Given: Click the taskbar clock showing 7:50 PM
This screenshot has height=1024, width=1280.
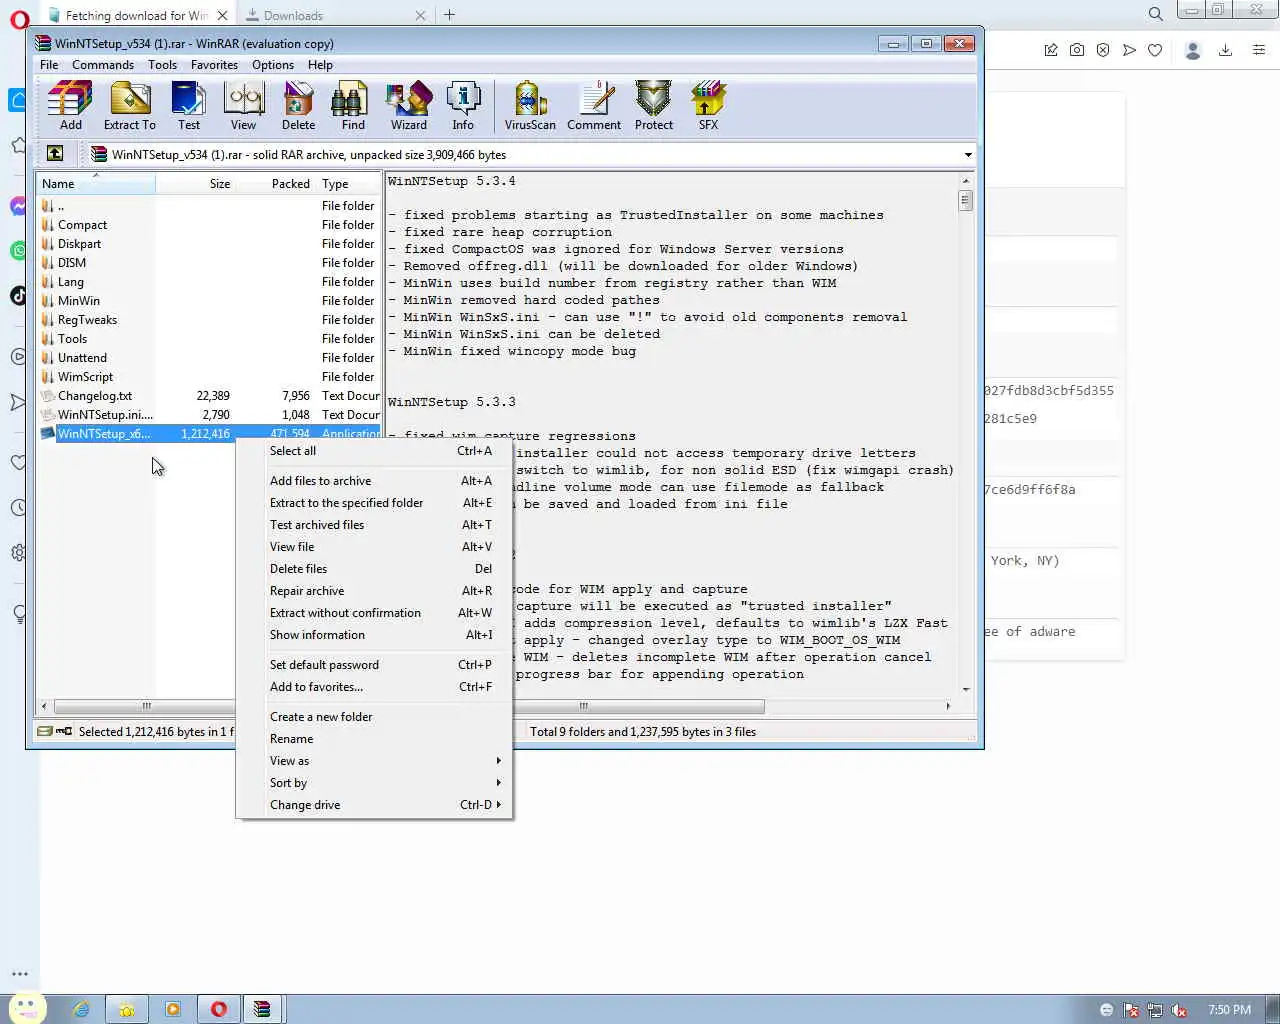Looking at the screenshot, I should click(1229, 1010).
